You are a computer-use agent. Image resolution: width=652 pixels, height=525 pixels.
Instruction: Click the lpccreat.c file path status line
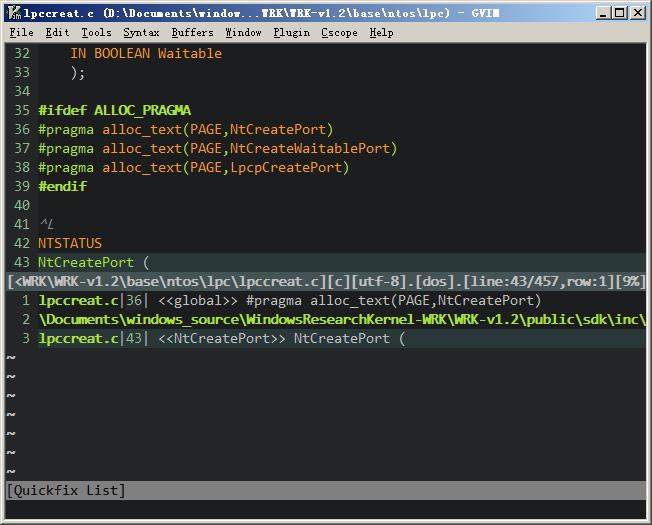click(326, 281)
